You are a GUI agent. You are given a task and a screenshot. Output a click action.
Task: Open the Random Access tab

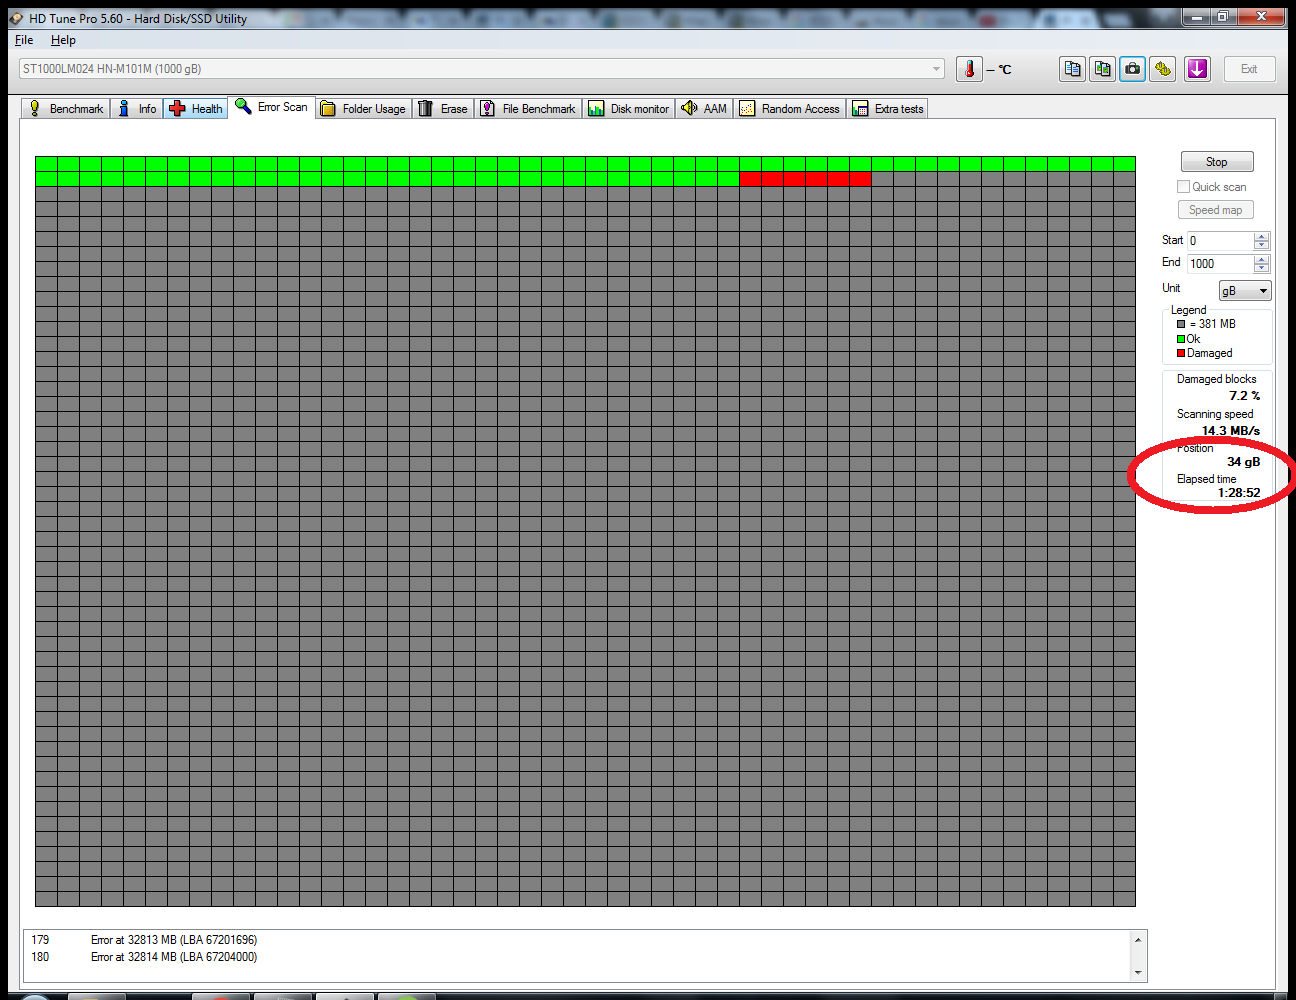(x=790, y=109)
